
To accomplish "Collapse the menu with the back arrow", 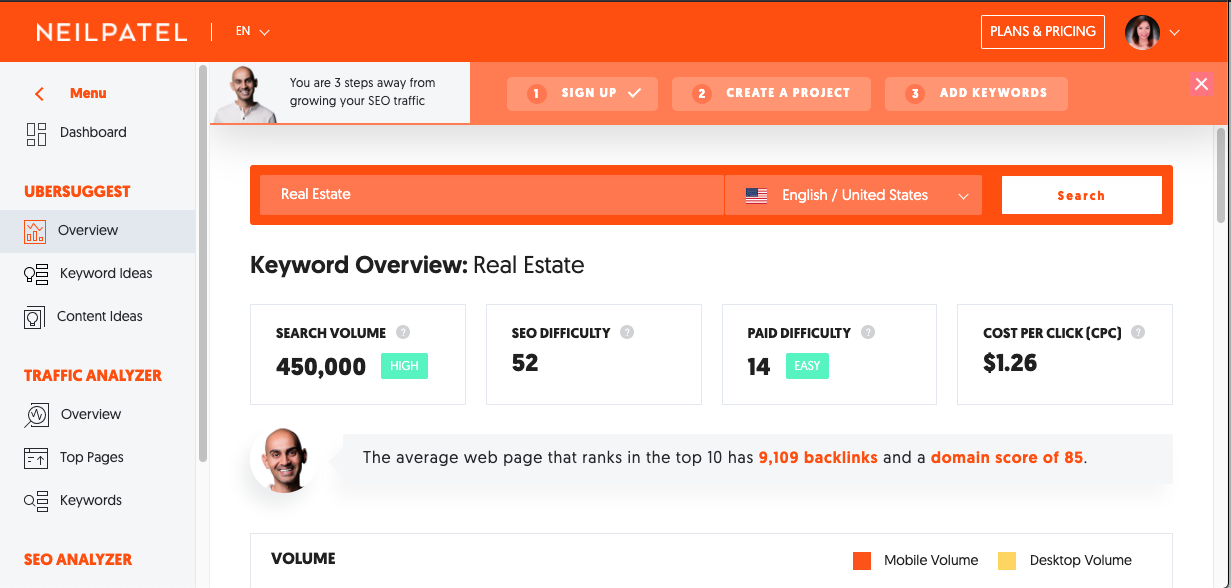I will tap(39, 94).
